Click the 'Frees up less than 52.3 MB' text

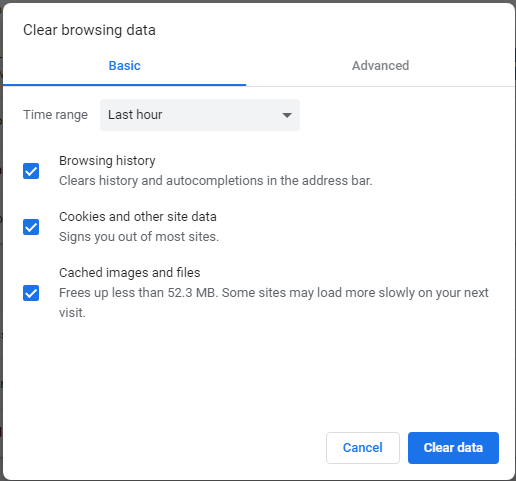(138, 293)
